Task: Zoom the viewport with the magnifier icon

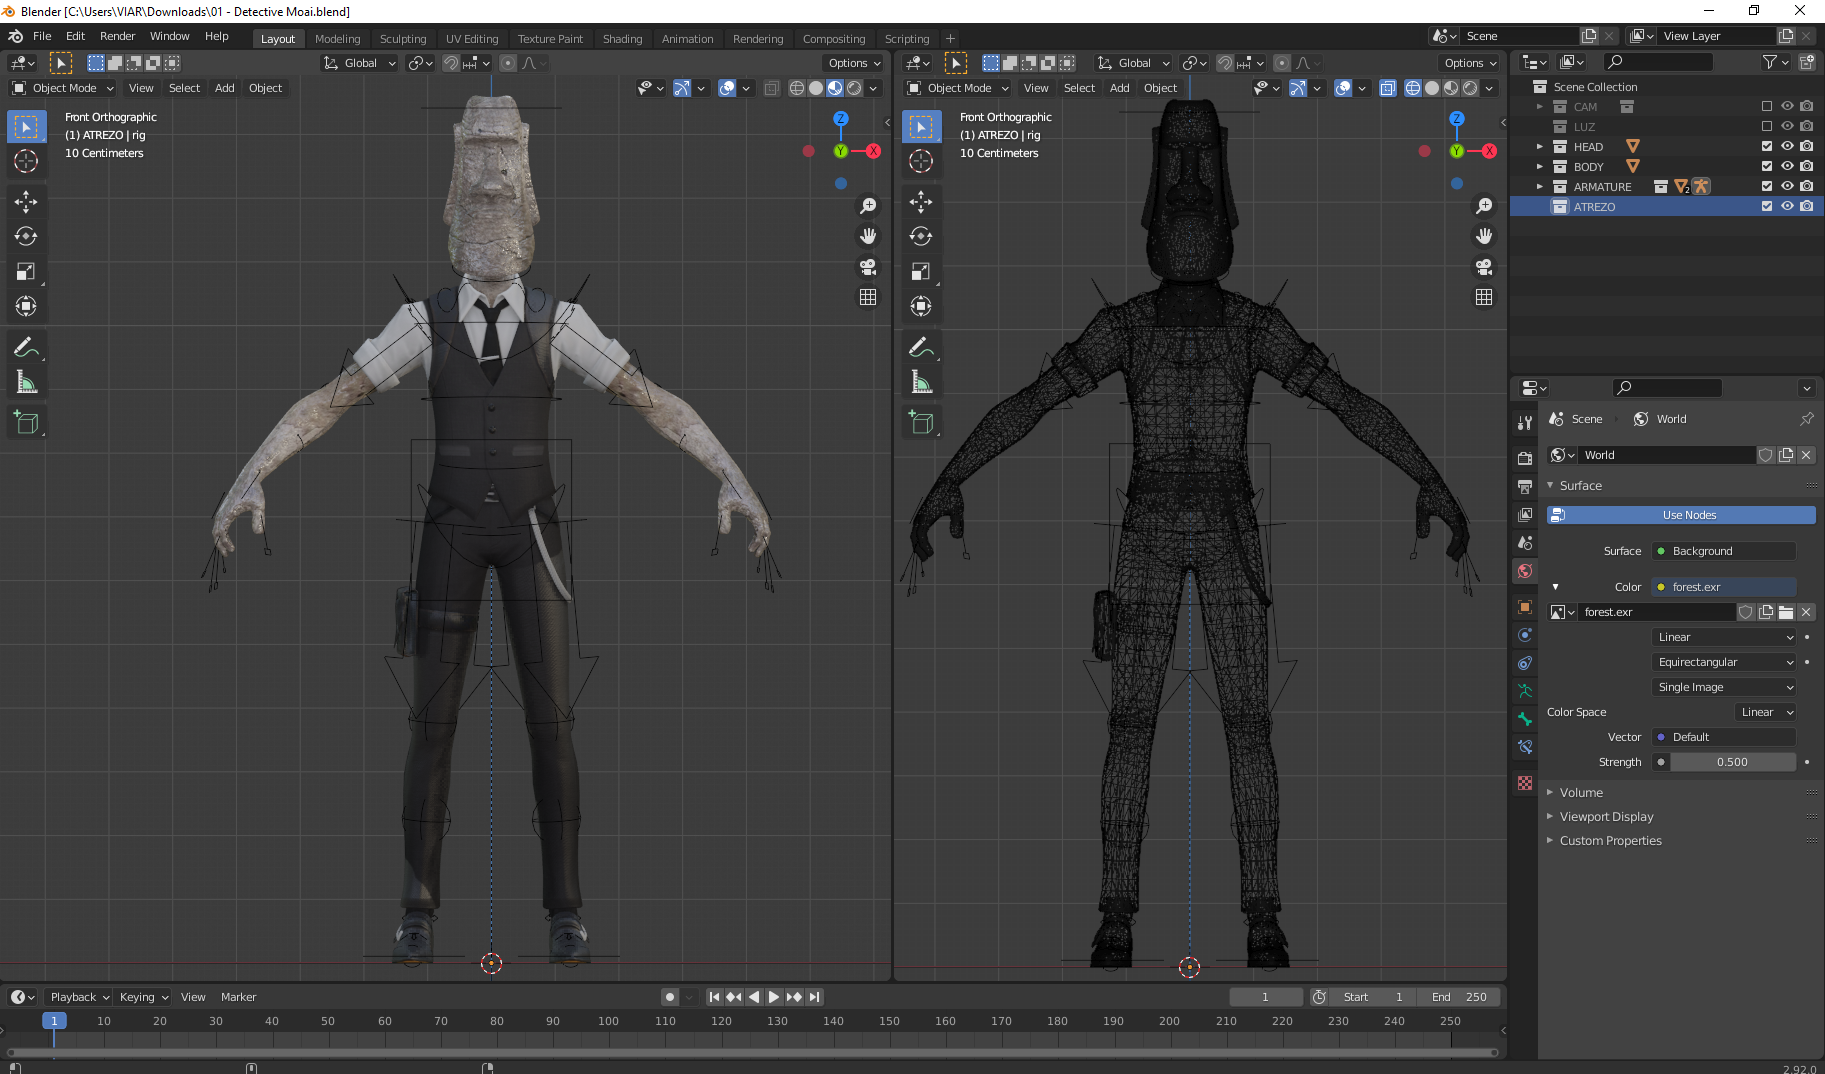Action: click(x=868, y=205)
